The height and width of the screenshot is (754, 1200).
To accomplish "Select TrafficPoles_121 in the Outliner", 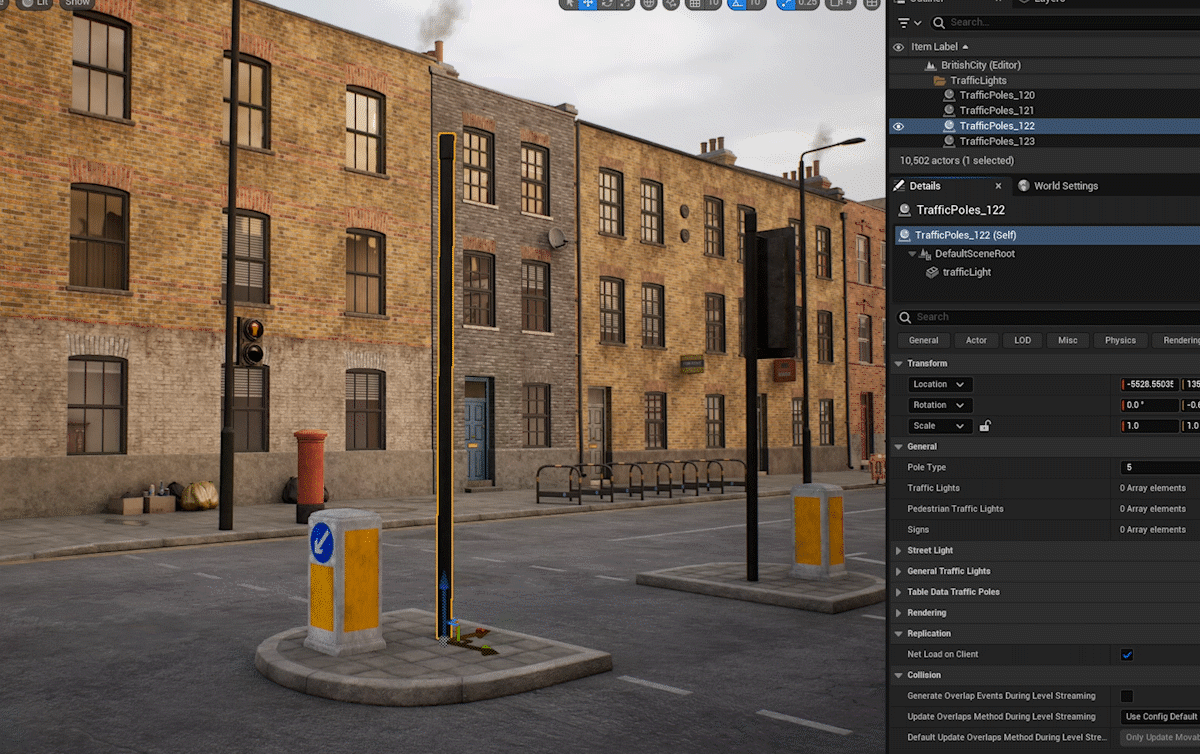I will tap(997, 110).
